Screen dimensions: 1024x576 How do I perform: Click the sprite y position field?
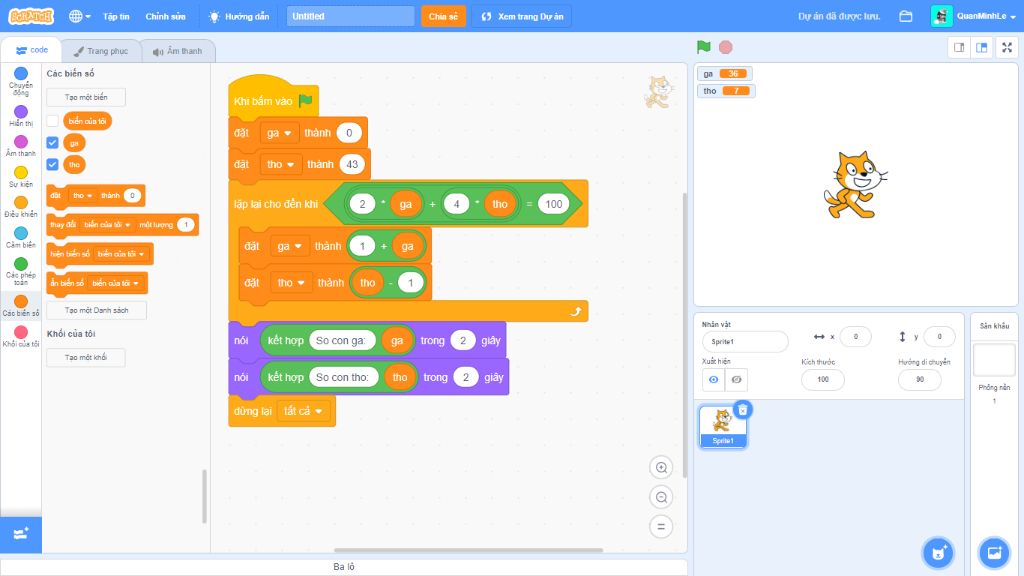tap(940, 336)
